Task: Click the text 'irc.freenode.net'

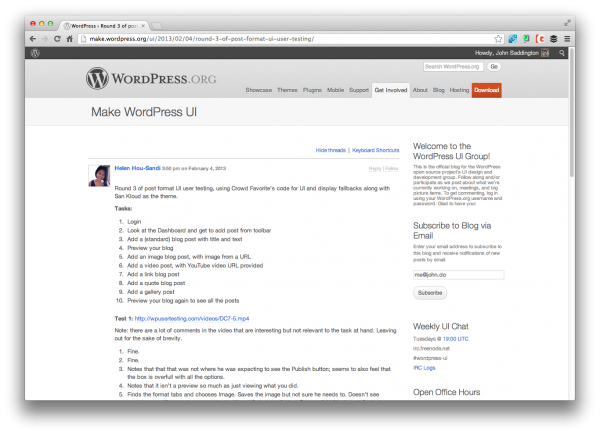Action: [x=431, y=349]
